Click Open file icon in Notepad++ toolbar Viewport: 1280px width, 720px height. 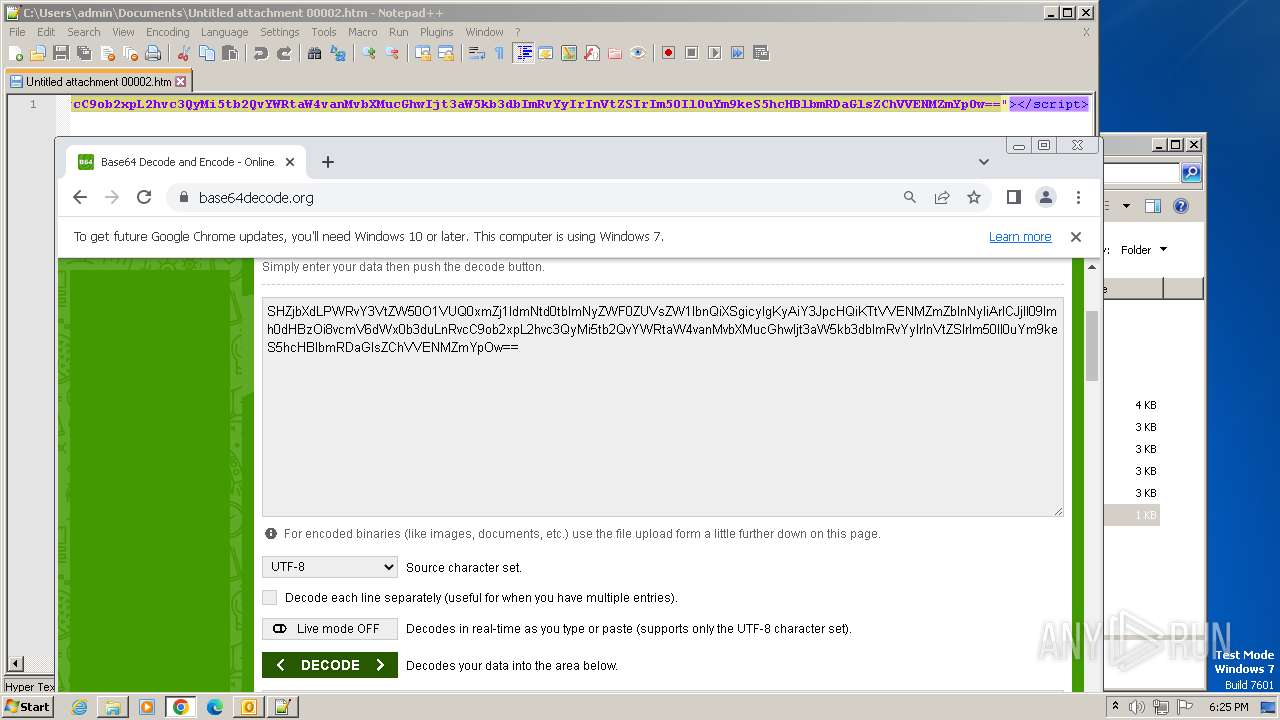[x=38, y=53]
